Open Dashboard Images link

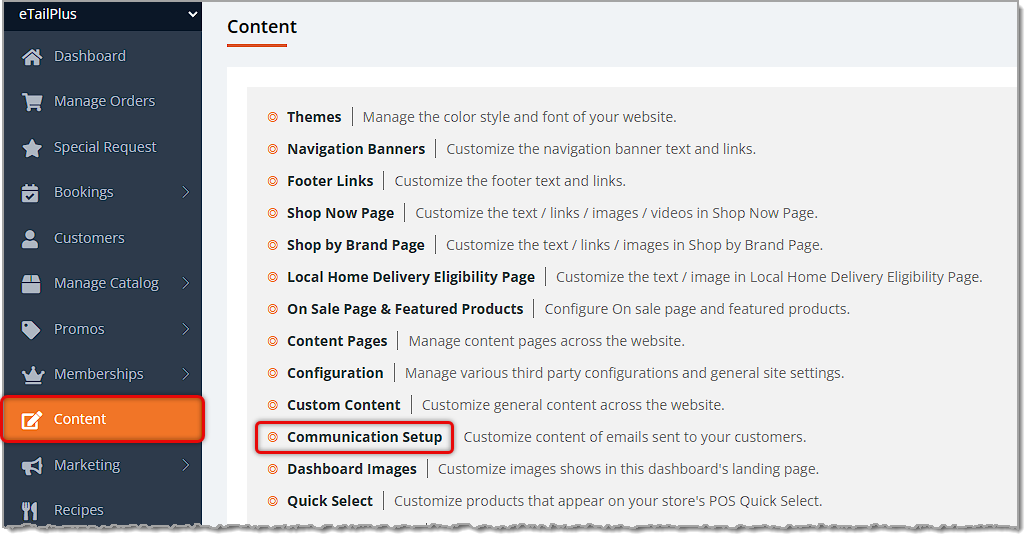coord(352,470)
